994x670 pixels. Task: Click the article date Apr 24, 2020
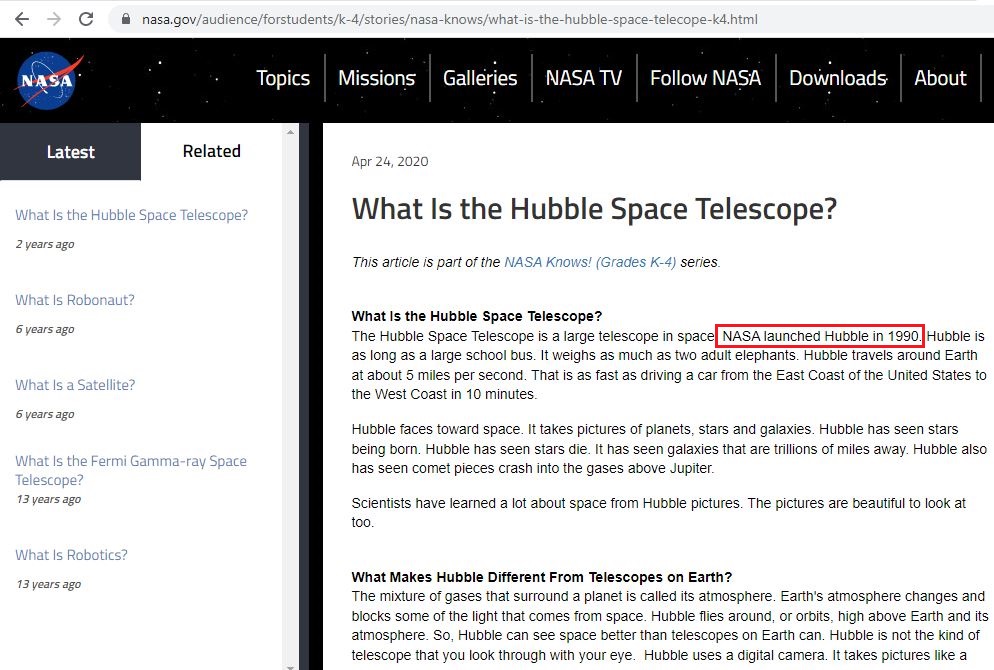(390, 162)
